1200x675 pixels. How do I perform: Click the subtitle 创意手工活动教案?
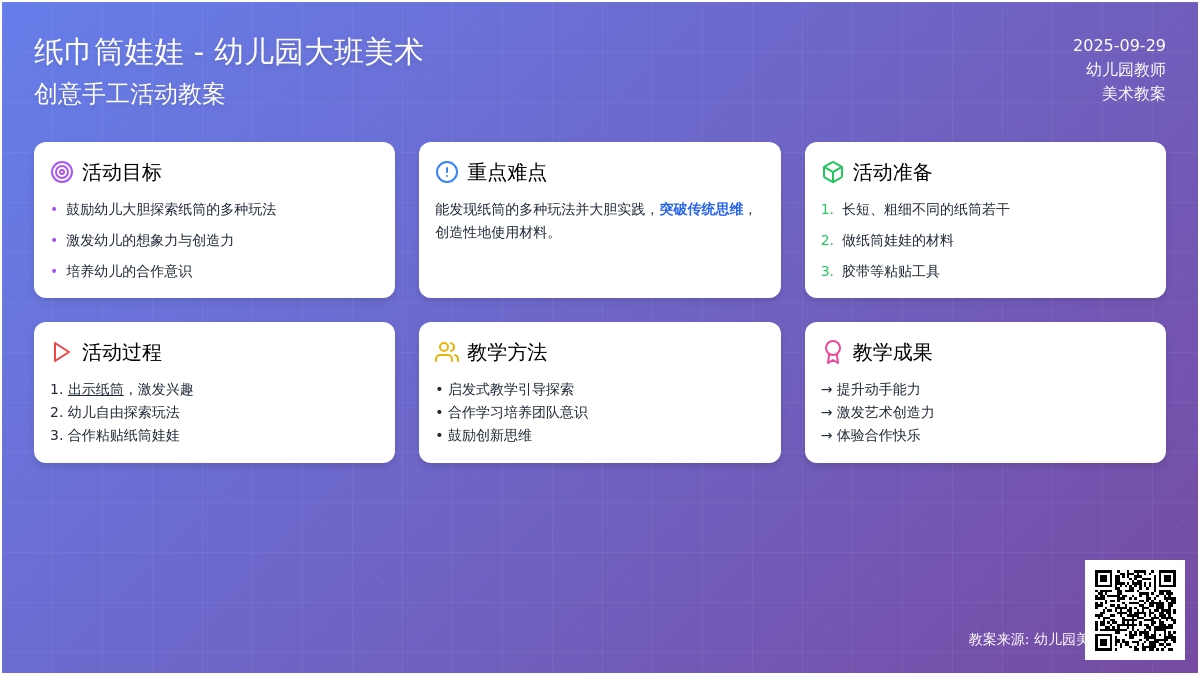[x=130, y=94]
